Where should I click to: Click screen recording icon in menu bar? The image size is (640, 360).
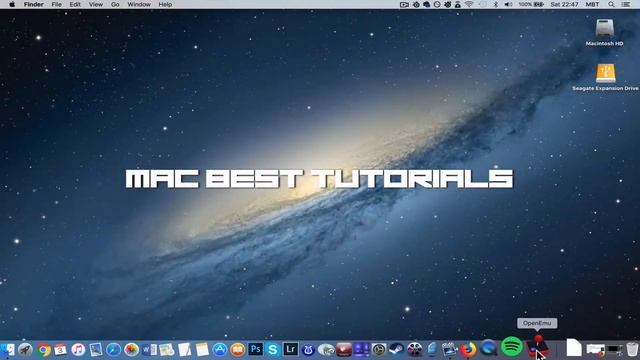coord(404,4)
